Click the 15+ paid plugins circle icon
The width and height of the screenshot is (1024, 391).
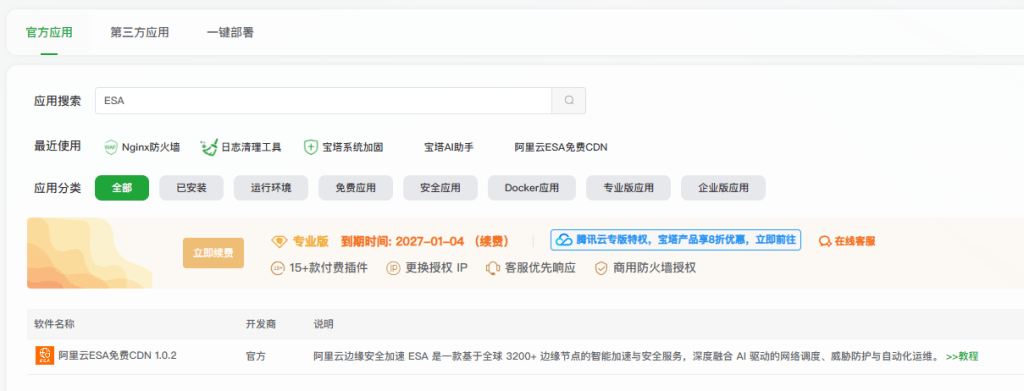pyautogui.click(x=278, y=268)
